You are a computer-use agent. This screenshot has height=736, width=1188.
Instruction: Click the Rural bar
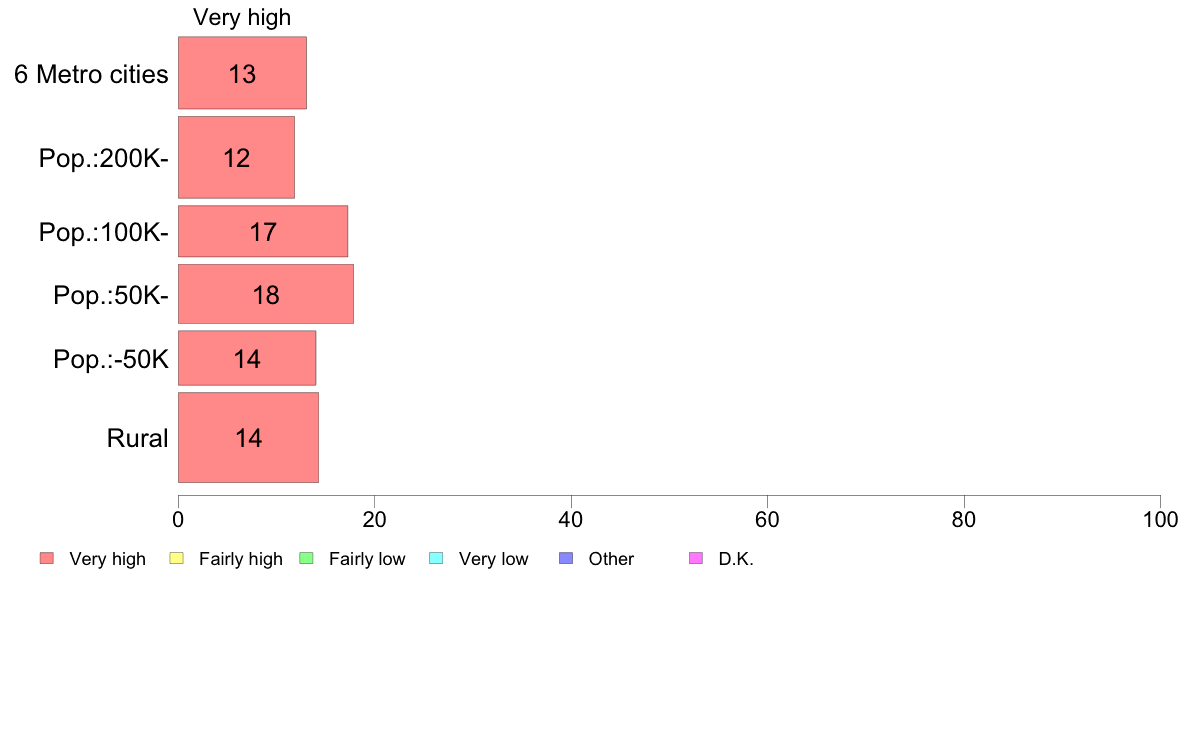point(248,437)
